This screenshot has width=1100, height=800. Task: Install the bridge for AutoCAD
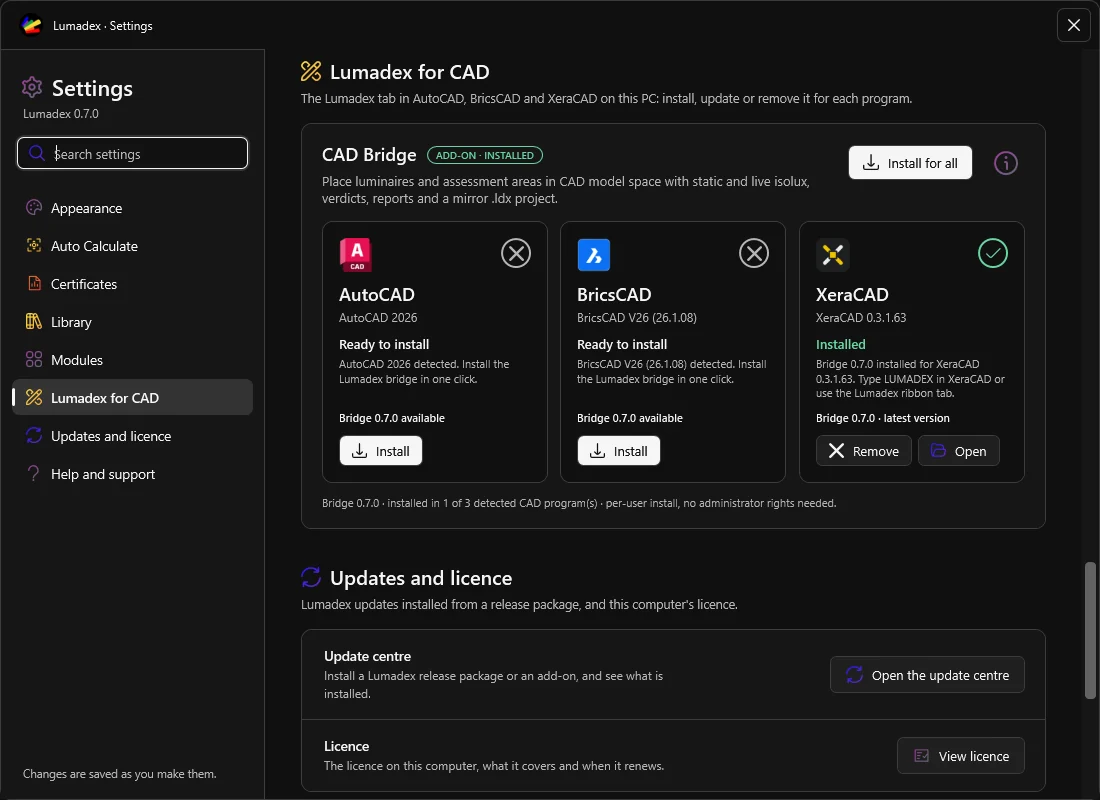[381, 451]
